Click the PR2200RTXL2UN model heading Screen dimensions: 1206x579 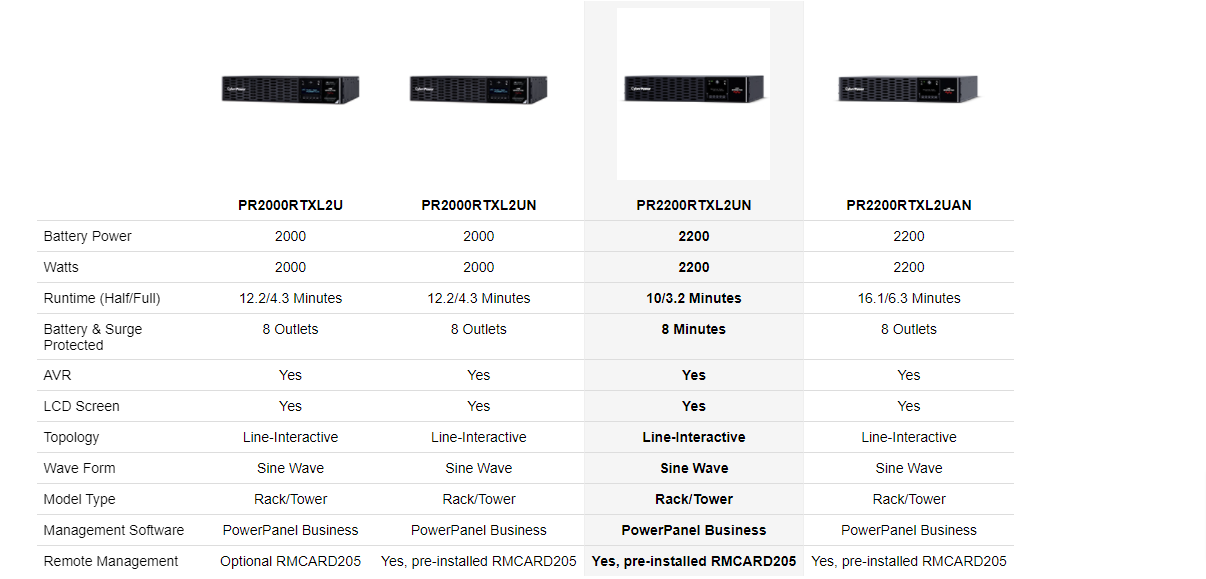point(693,205)
